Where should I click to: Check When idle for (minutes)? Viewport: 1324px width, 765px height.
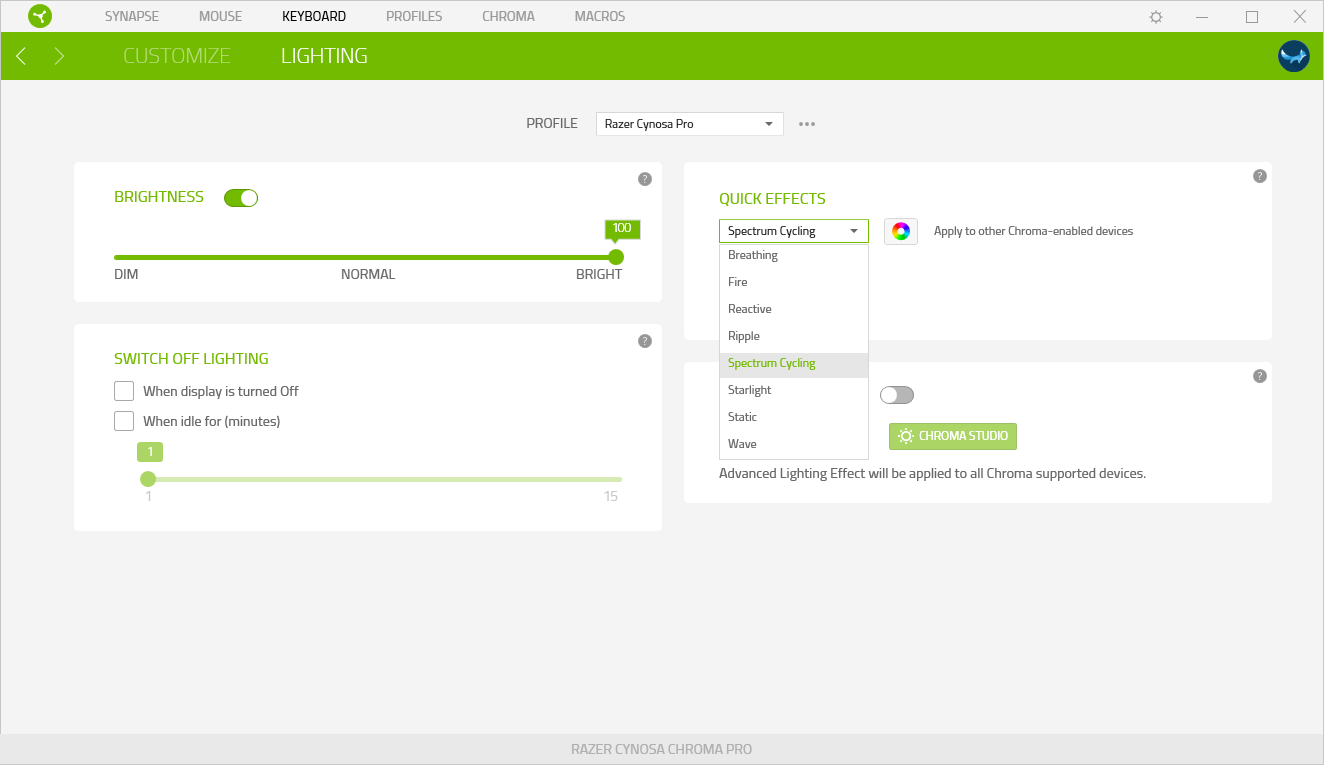coord(124,421)
